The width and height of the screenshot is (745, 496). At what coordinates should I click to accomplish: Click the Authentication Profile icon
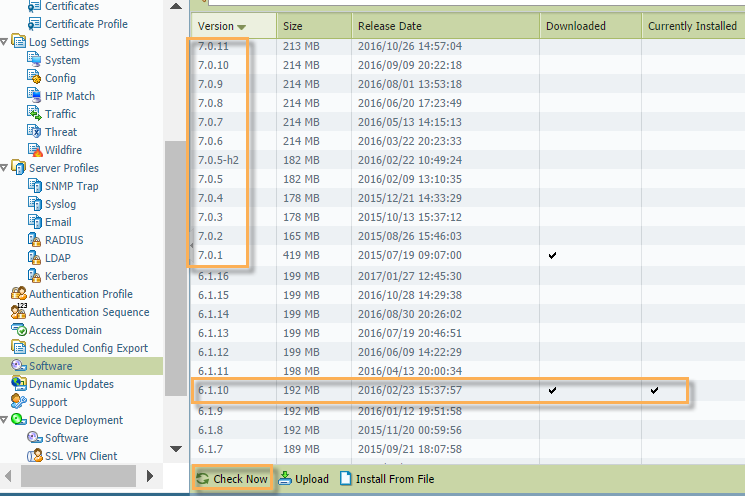pos(19,294)
